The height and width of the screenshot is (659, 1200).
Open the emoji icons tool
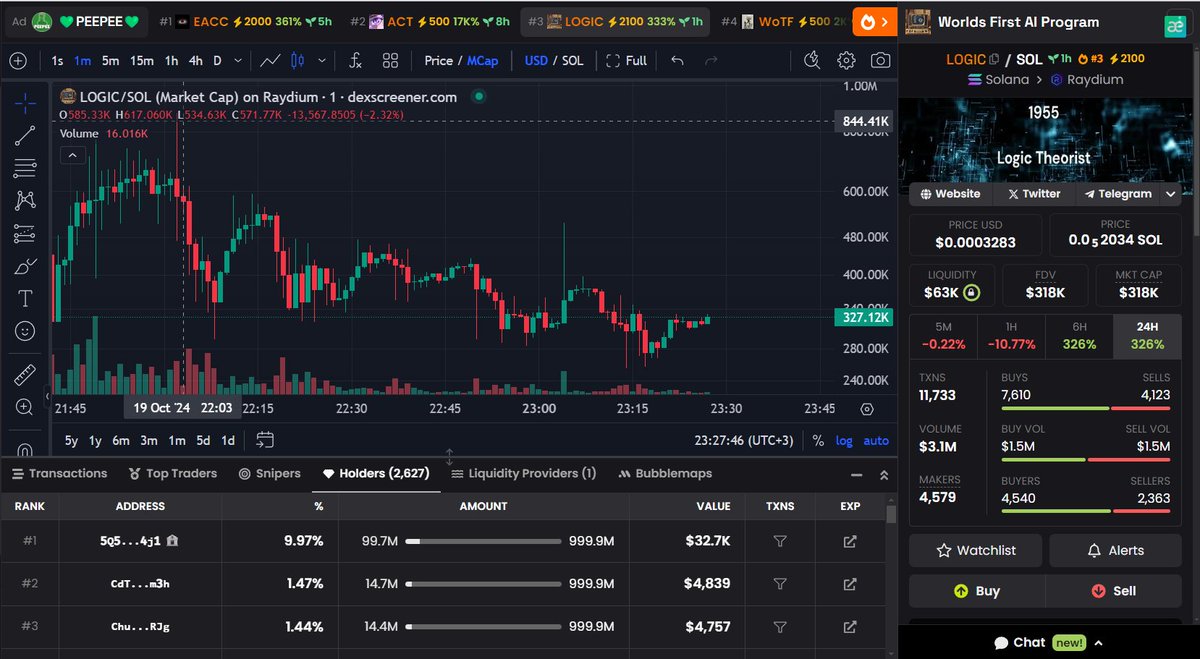click(25, 331)
